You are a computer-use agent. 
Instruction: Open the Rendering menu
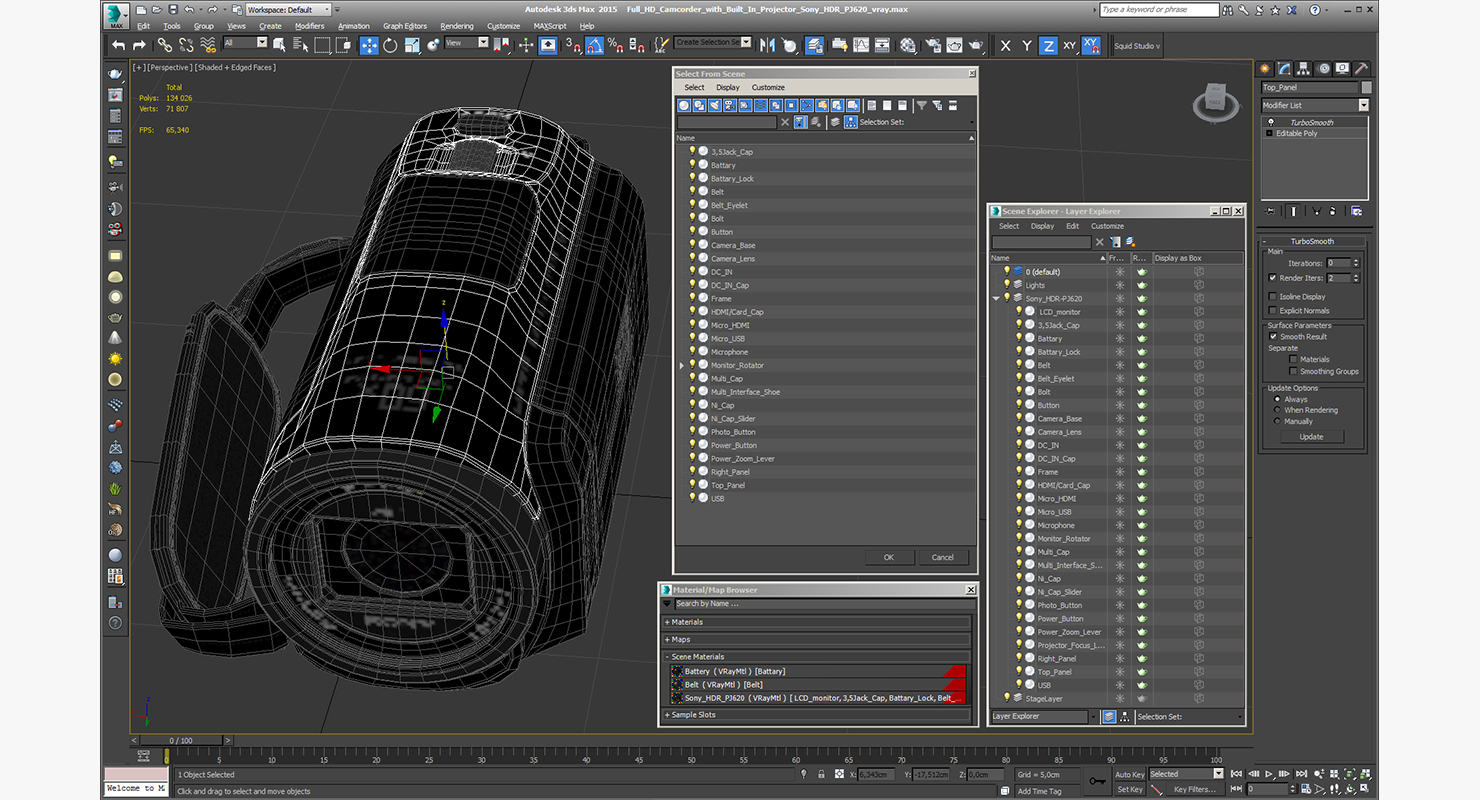coord(457,26)
